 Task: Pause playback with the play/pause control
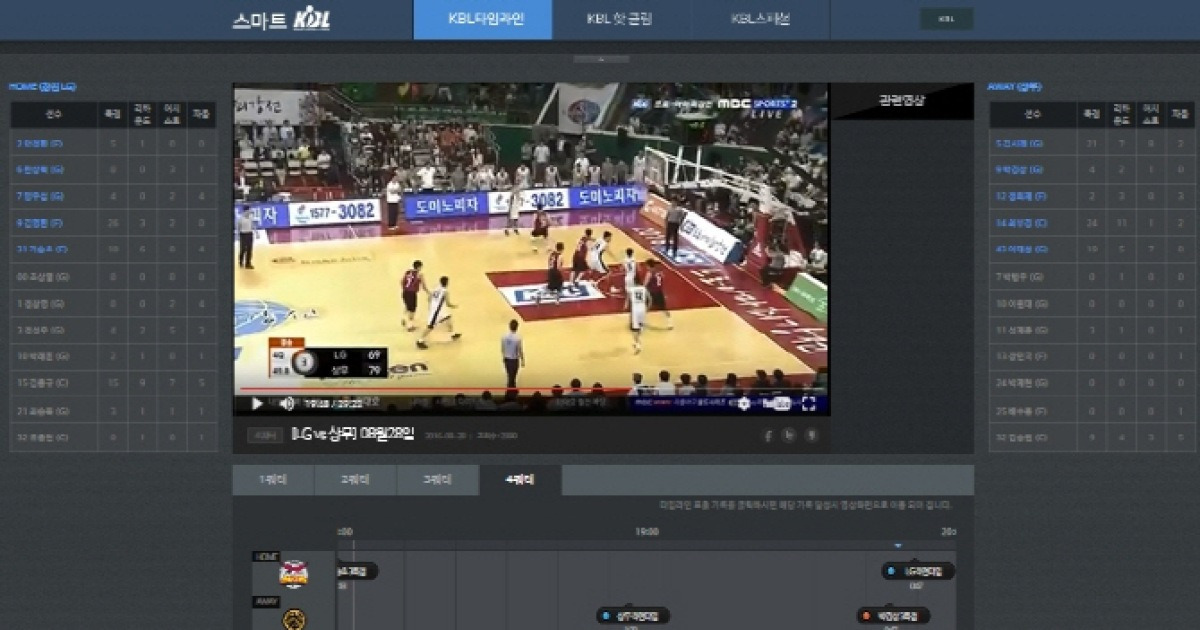[x=256, y=404]
